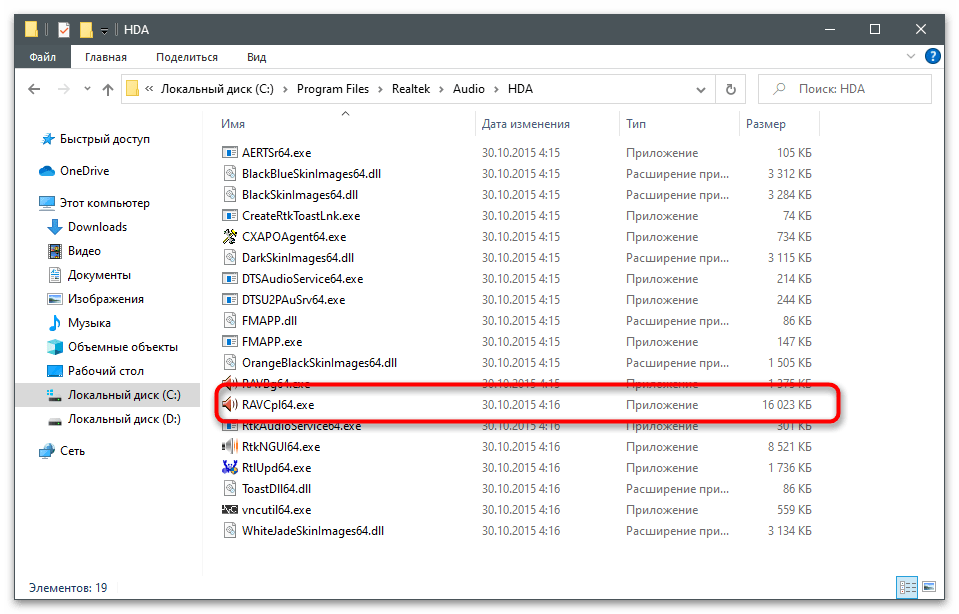Navigate to Realtek in breadcrumb

click(410, 89)
